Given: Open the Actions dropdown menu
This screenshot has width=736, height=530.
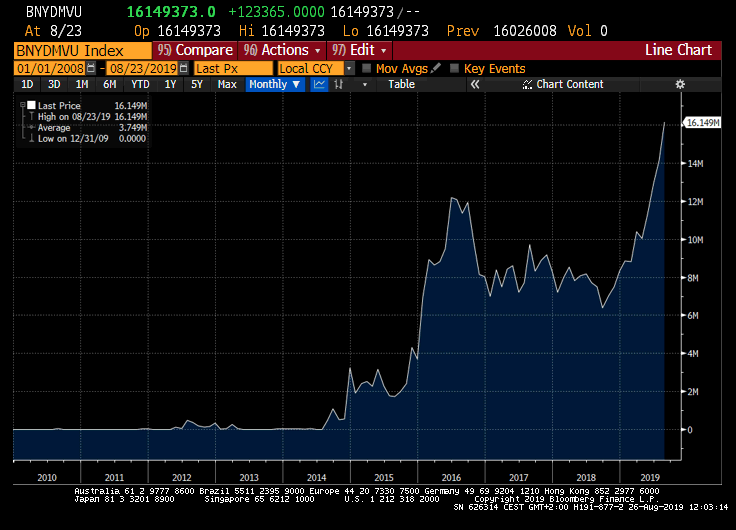Looking at the screenshot, I should coord(284,50).
